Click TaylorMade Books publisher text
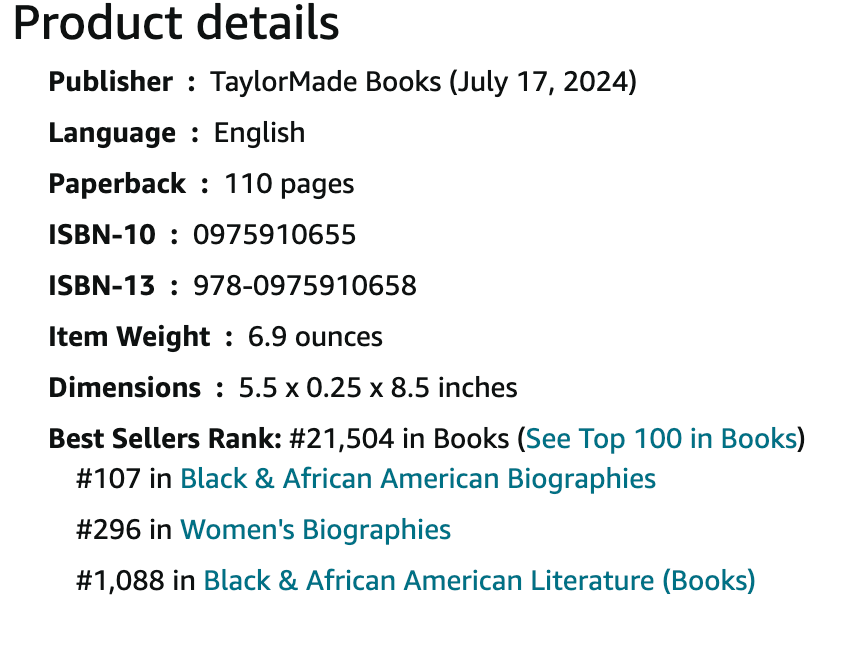This screenshot has height=648, width=854. (326, 82)
